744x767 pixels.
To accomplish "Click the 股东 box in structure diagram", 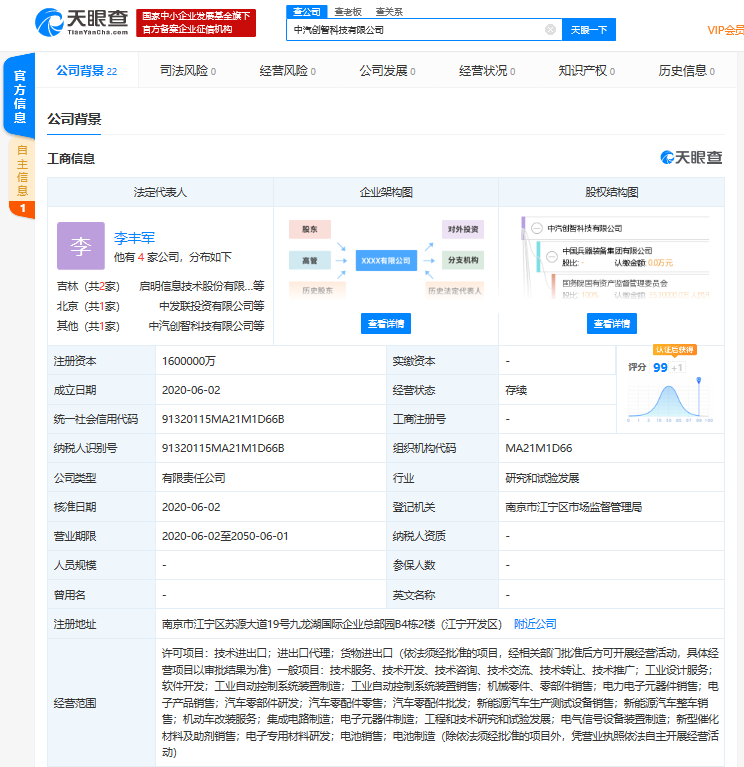I will pyautogui.click(x=310, y=229).
